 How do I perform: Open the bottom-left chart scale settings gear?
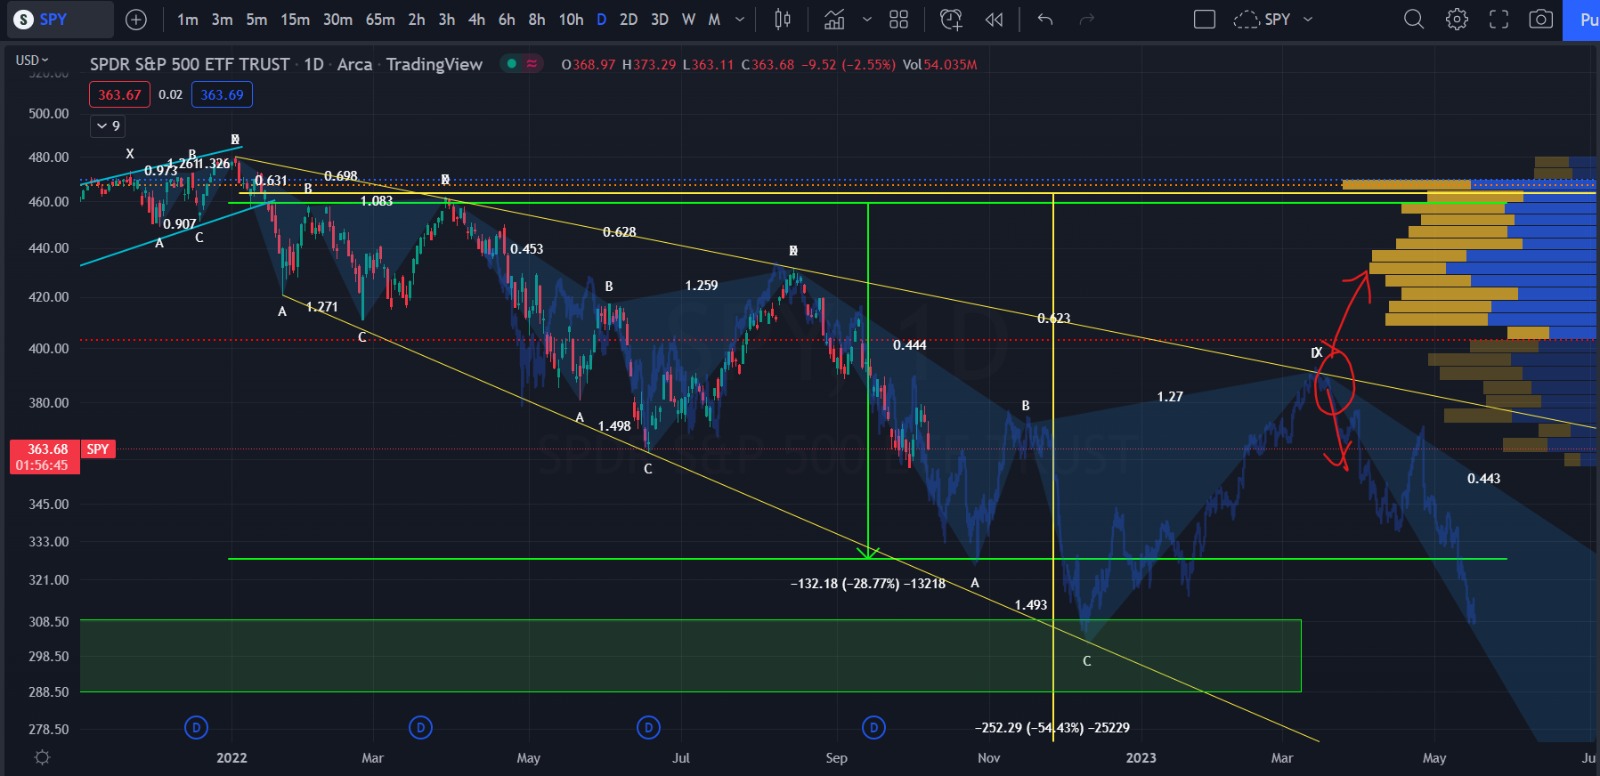42,757
